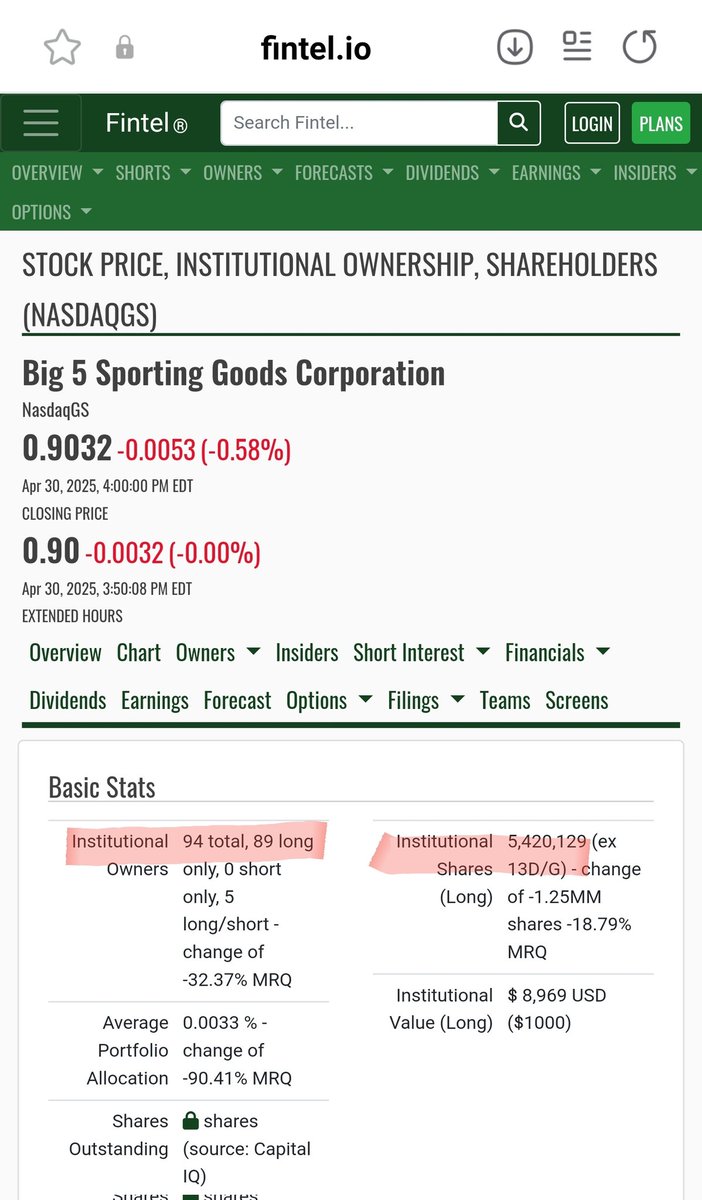The image size is (702, 1200).
Task: Go to the Earnings tab below the stock price
Action: [155, 701]
